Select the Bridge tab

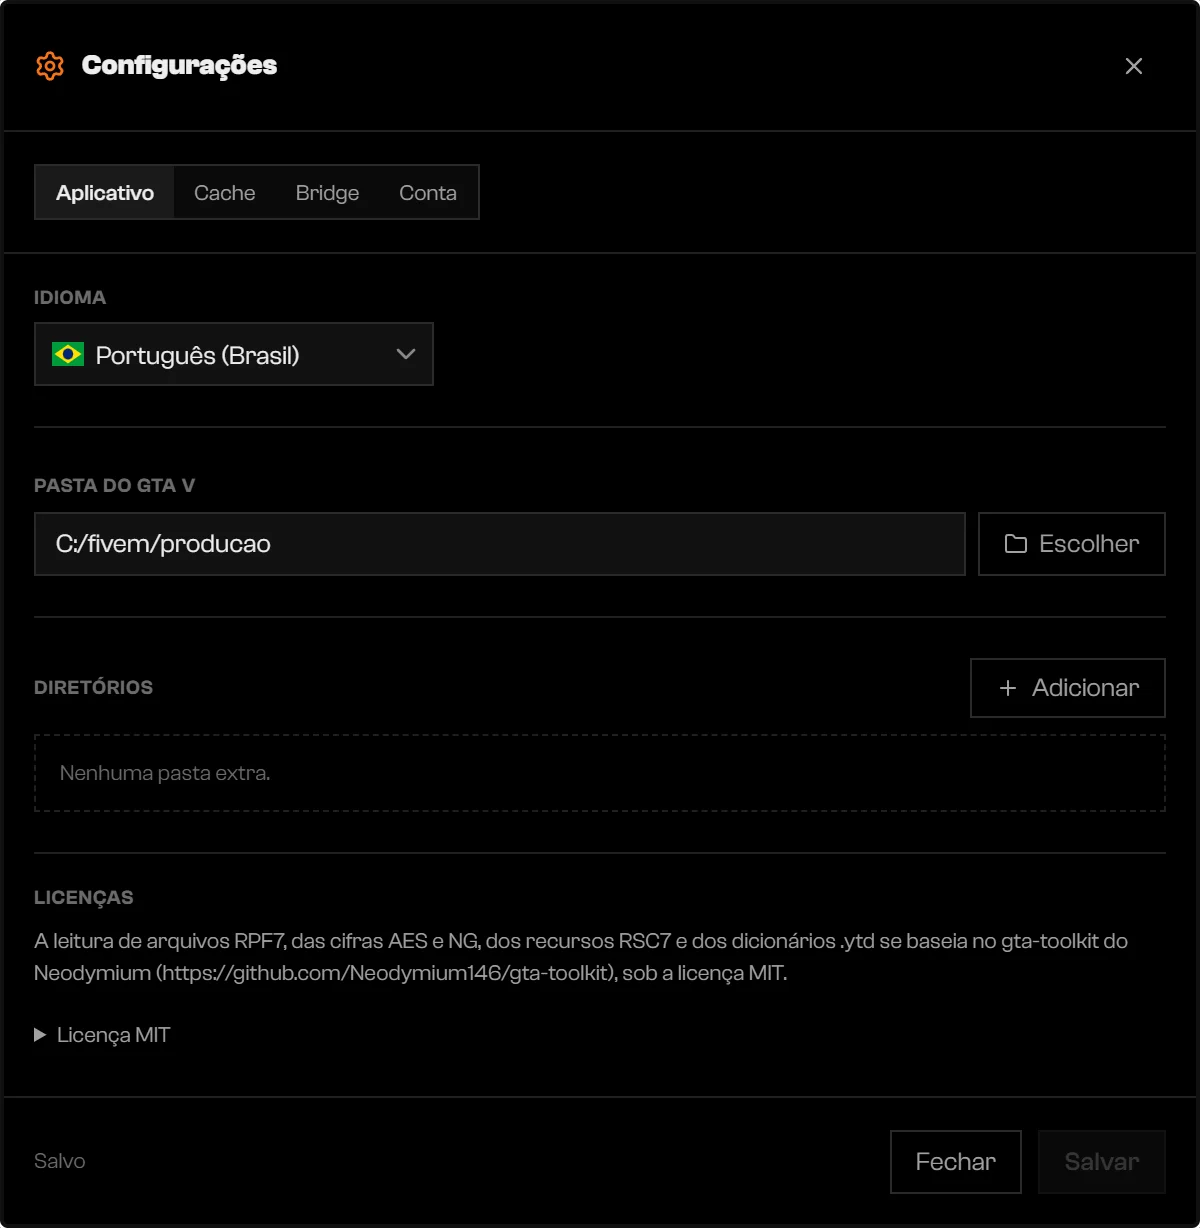(327, 193)
